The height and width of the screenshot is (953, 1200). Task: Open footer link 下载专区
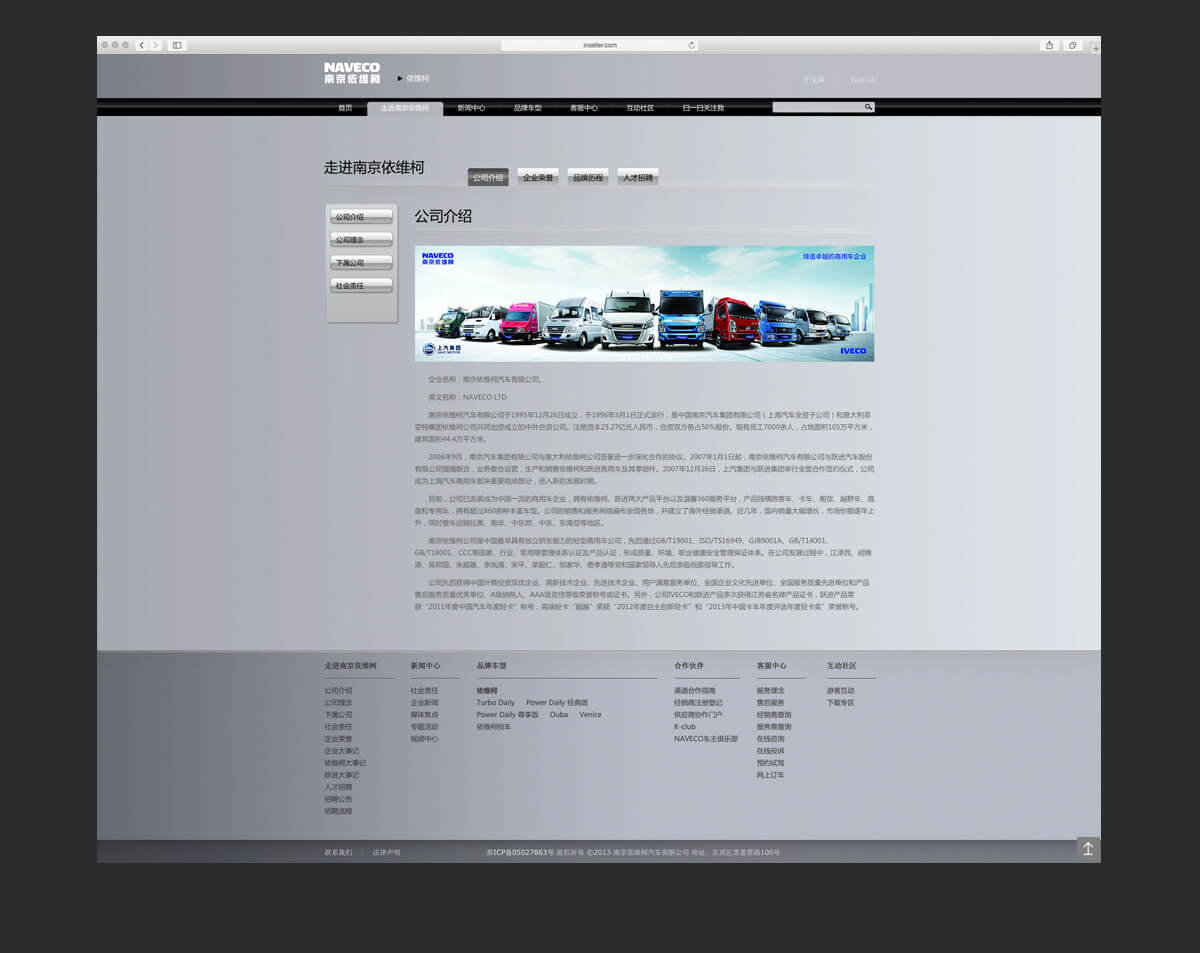[841, 703]
